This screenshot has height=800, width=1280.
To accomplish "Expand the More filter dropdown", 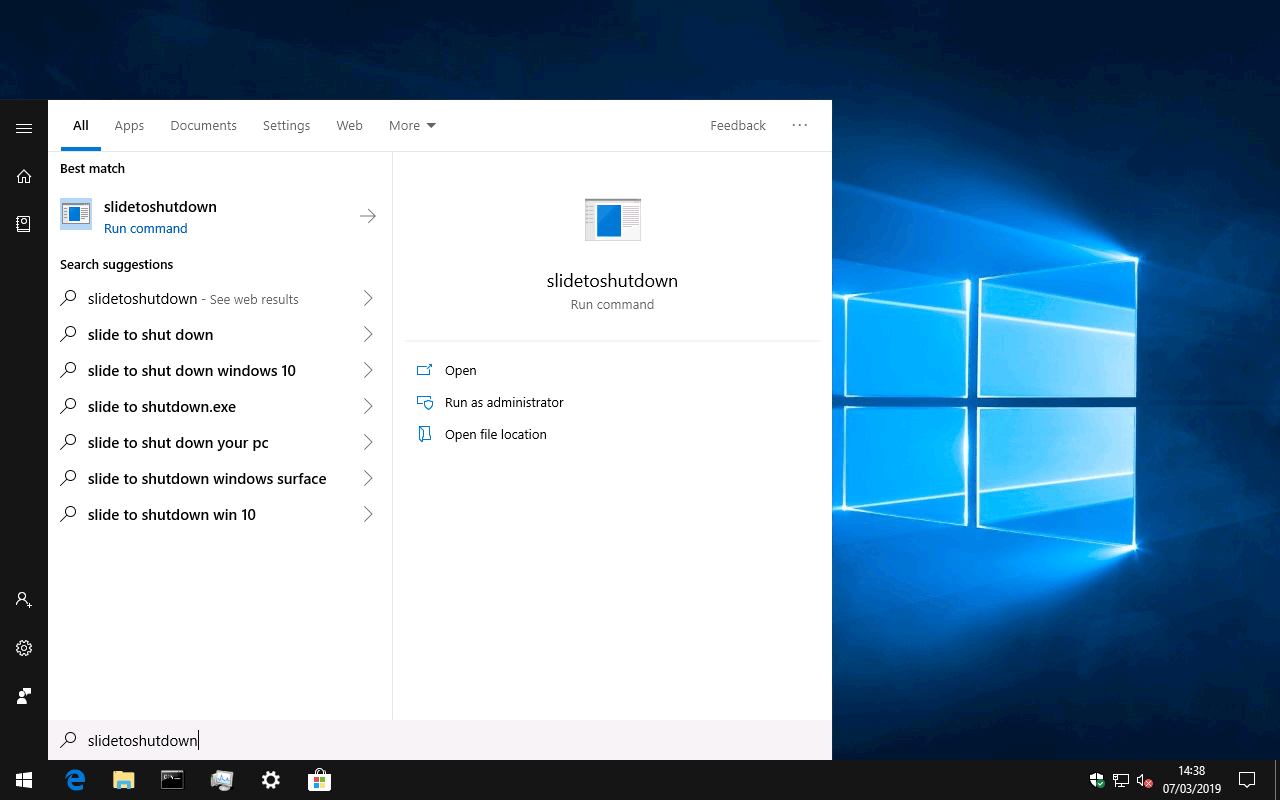I will (x=412, y=126).
